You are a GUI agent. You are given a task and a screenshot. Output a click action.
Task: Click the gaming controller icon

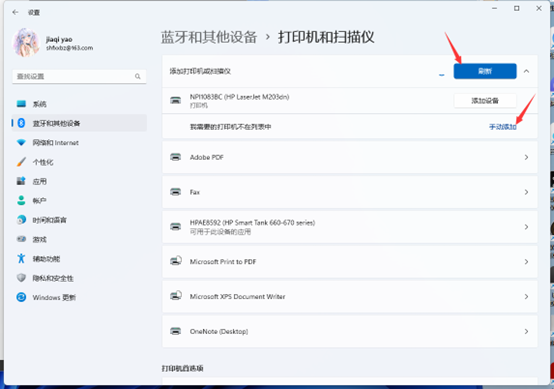pyautogui.click(x=21, y=239)
